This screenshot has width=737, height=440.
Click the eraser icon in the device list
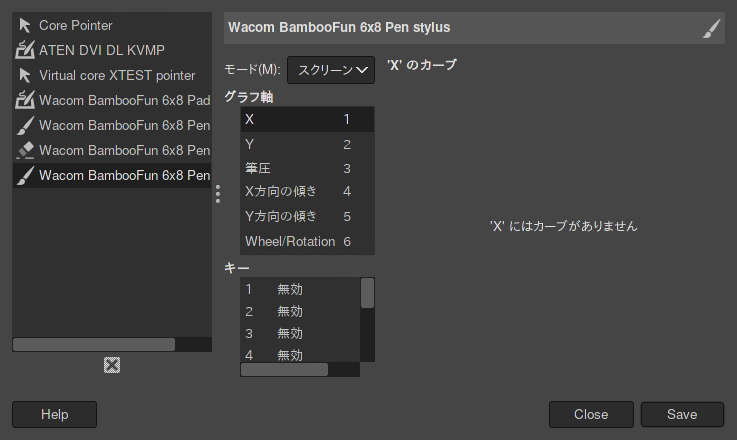pos(25,150)
